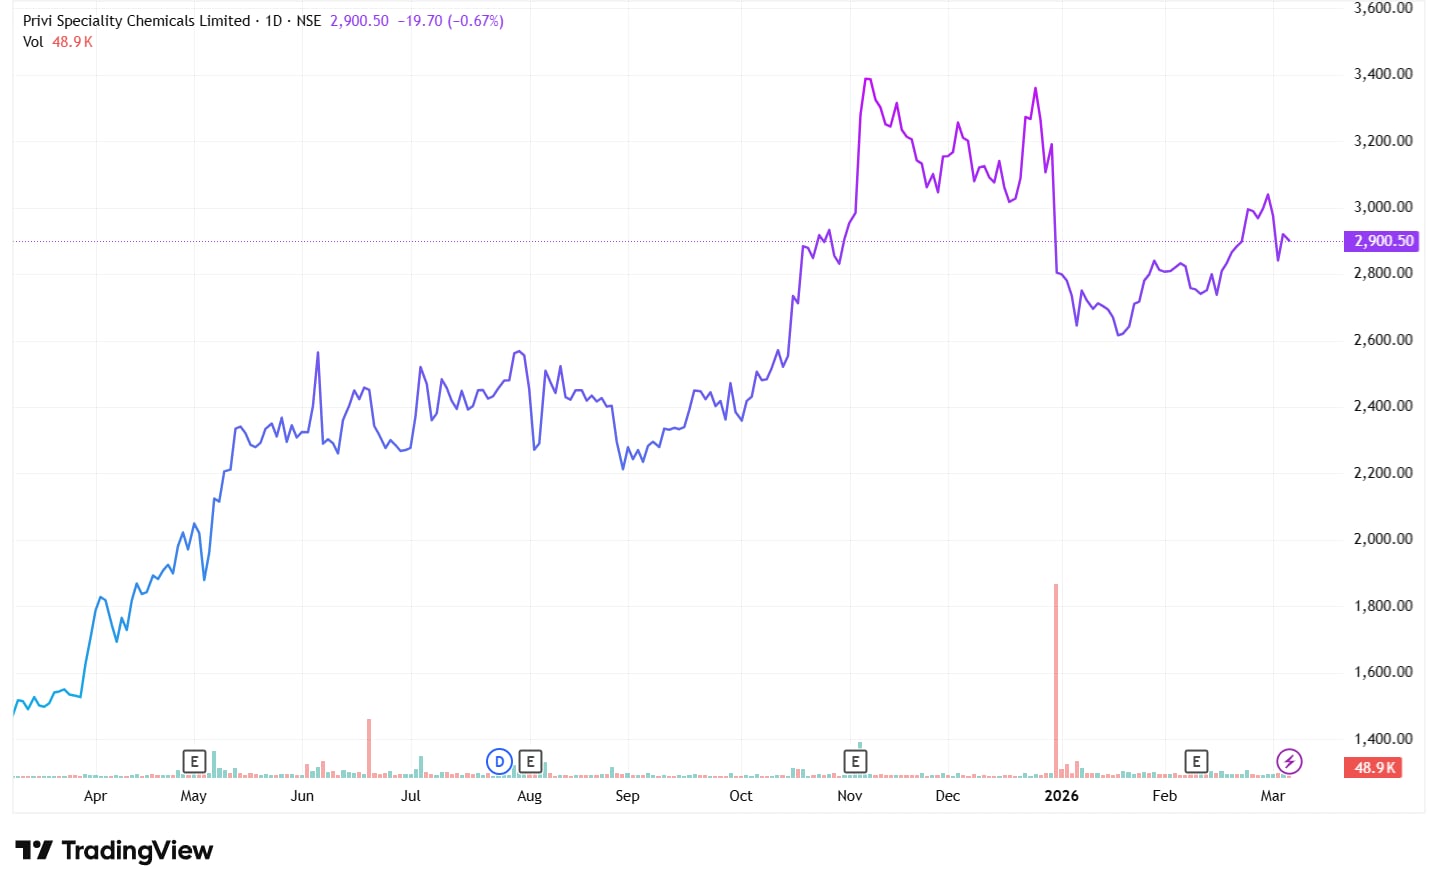1438x888 pixels.
Task: Click the Privi Speciality Chemicals Limited title
Action: click(136, 21)
